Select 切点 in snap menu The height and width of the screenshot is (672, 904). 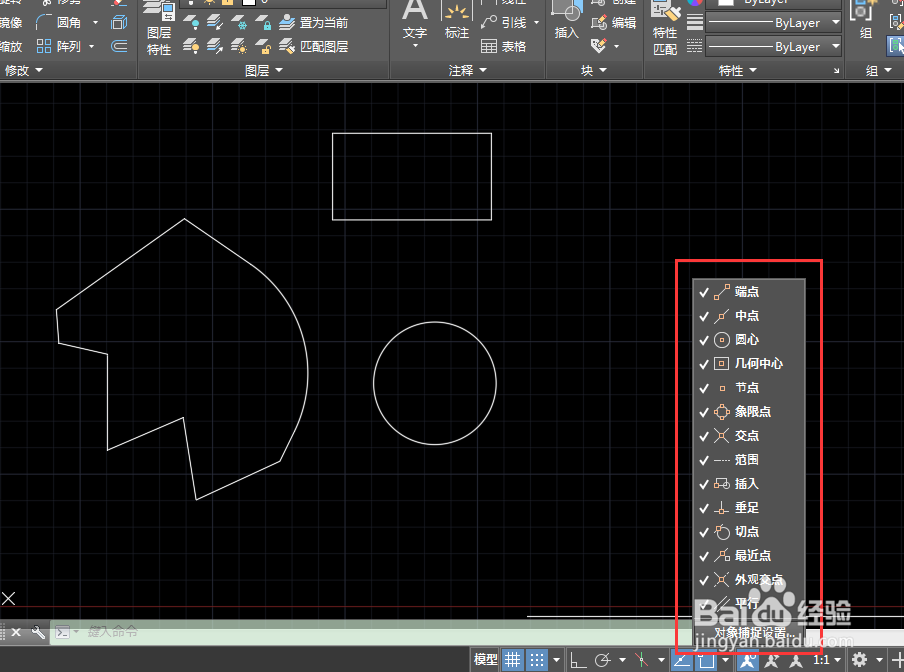[748, 531]
